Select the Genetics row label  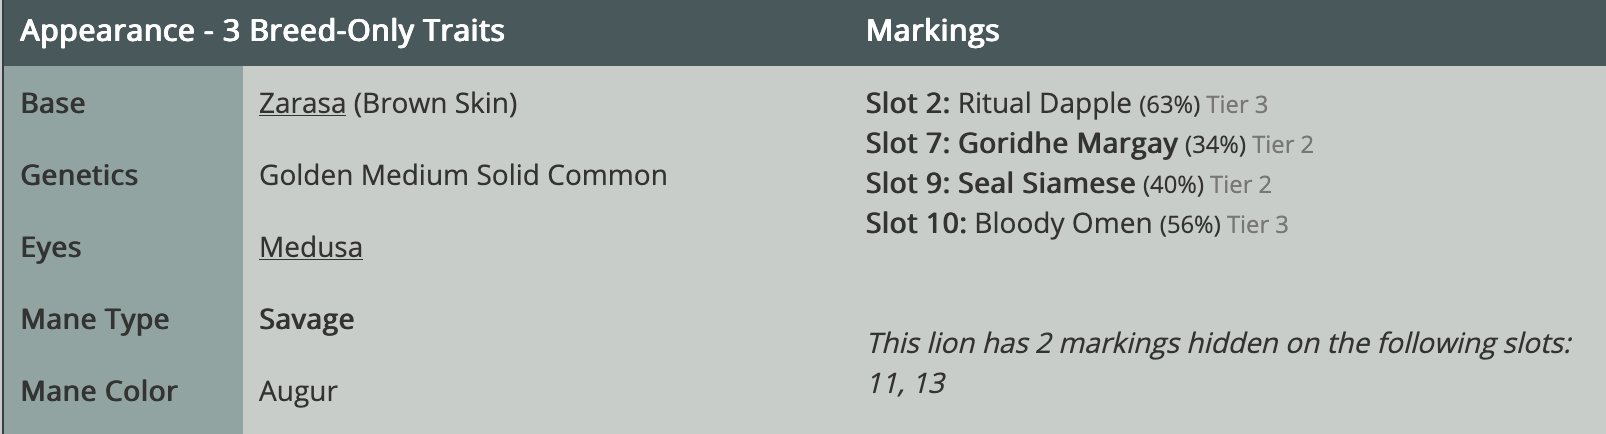tap(79, 175)
